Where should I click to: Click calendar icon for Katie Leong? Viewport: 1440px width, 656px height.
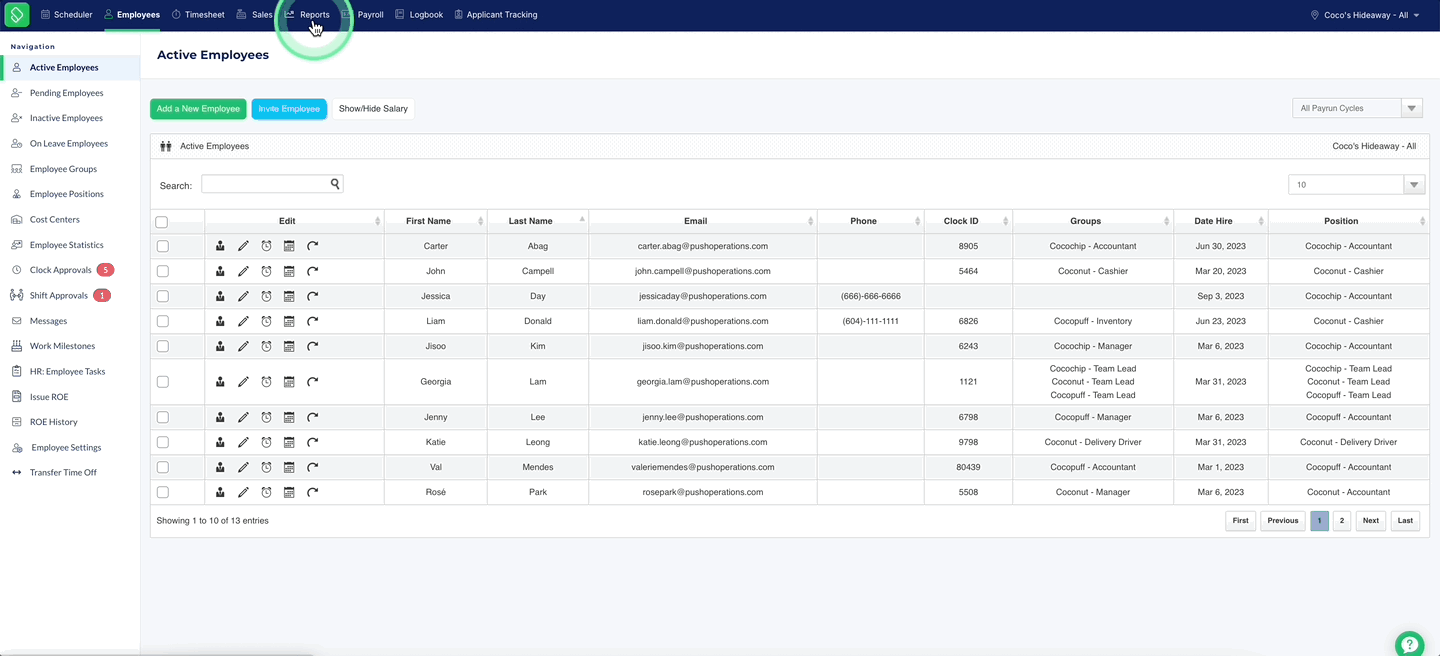pos(289,442)
